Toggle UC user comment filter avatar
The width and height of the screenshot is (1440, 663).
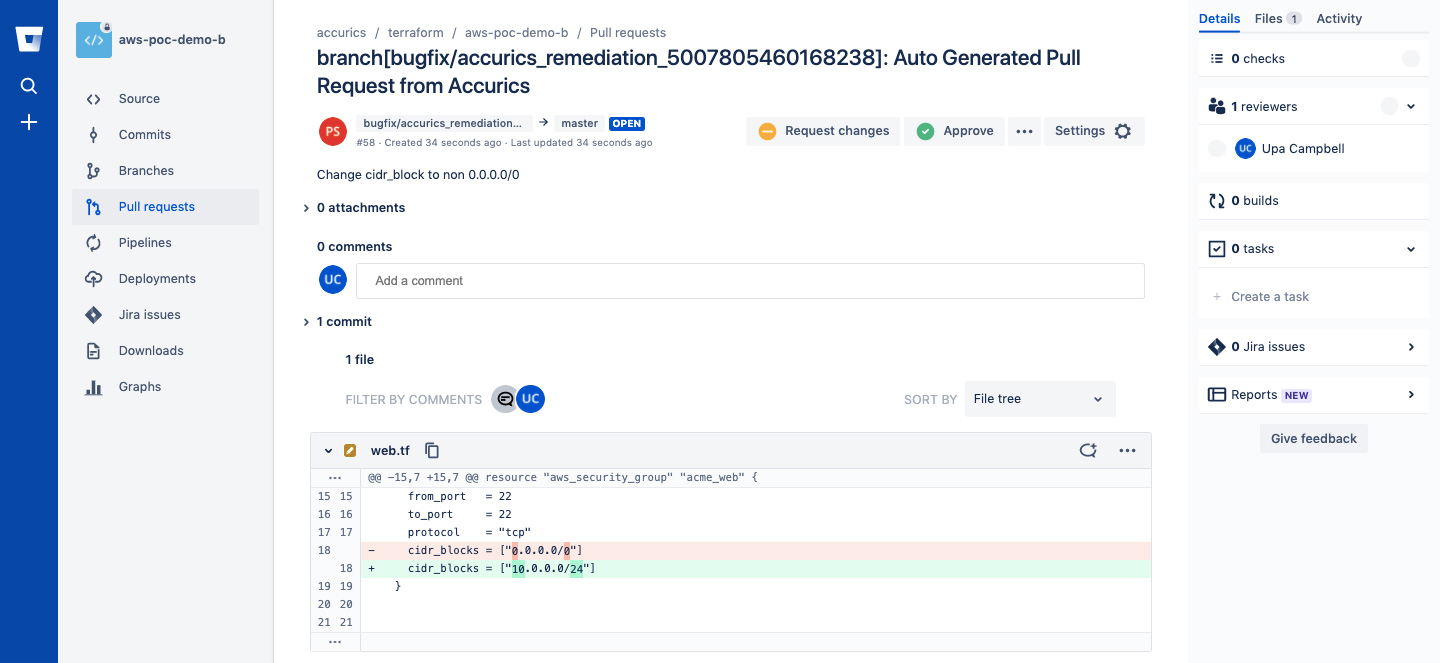click(531, 399)
